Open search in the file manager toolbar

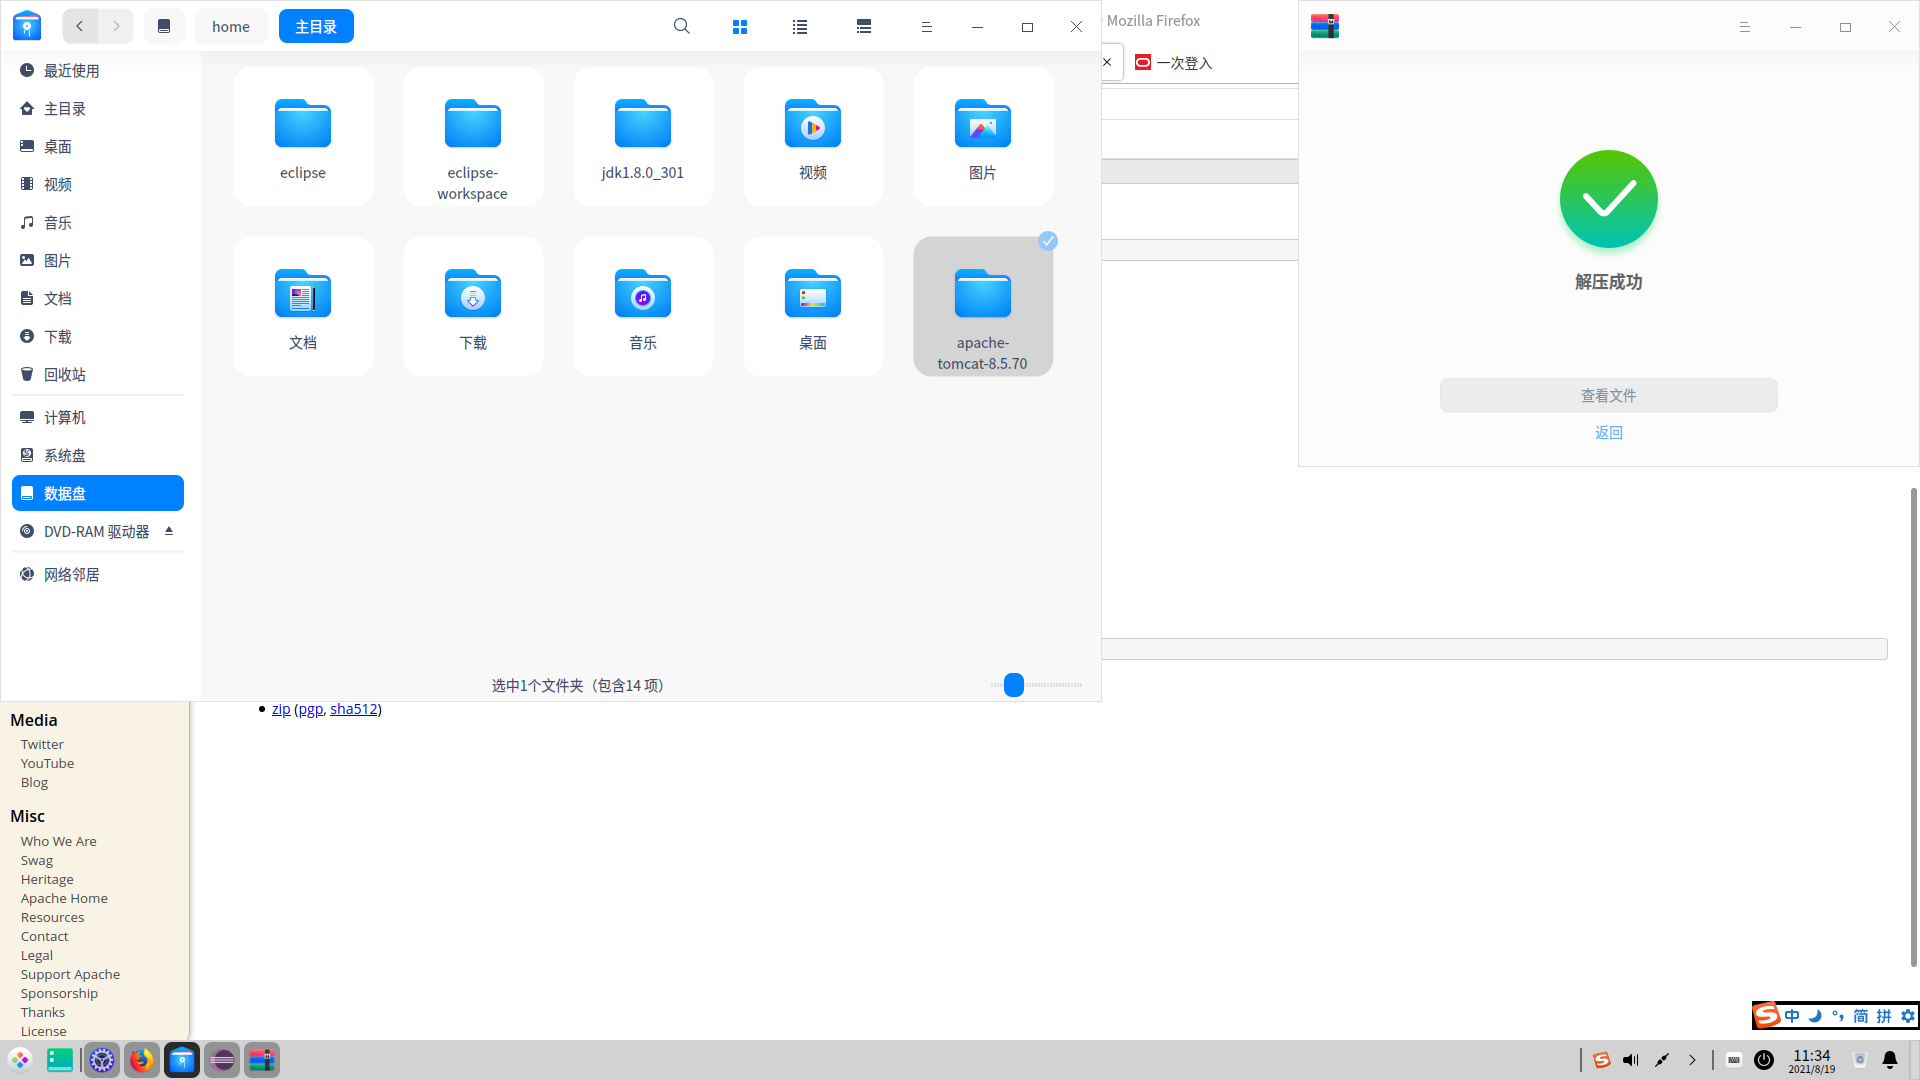pyautogui.click(x=681, y=27)
